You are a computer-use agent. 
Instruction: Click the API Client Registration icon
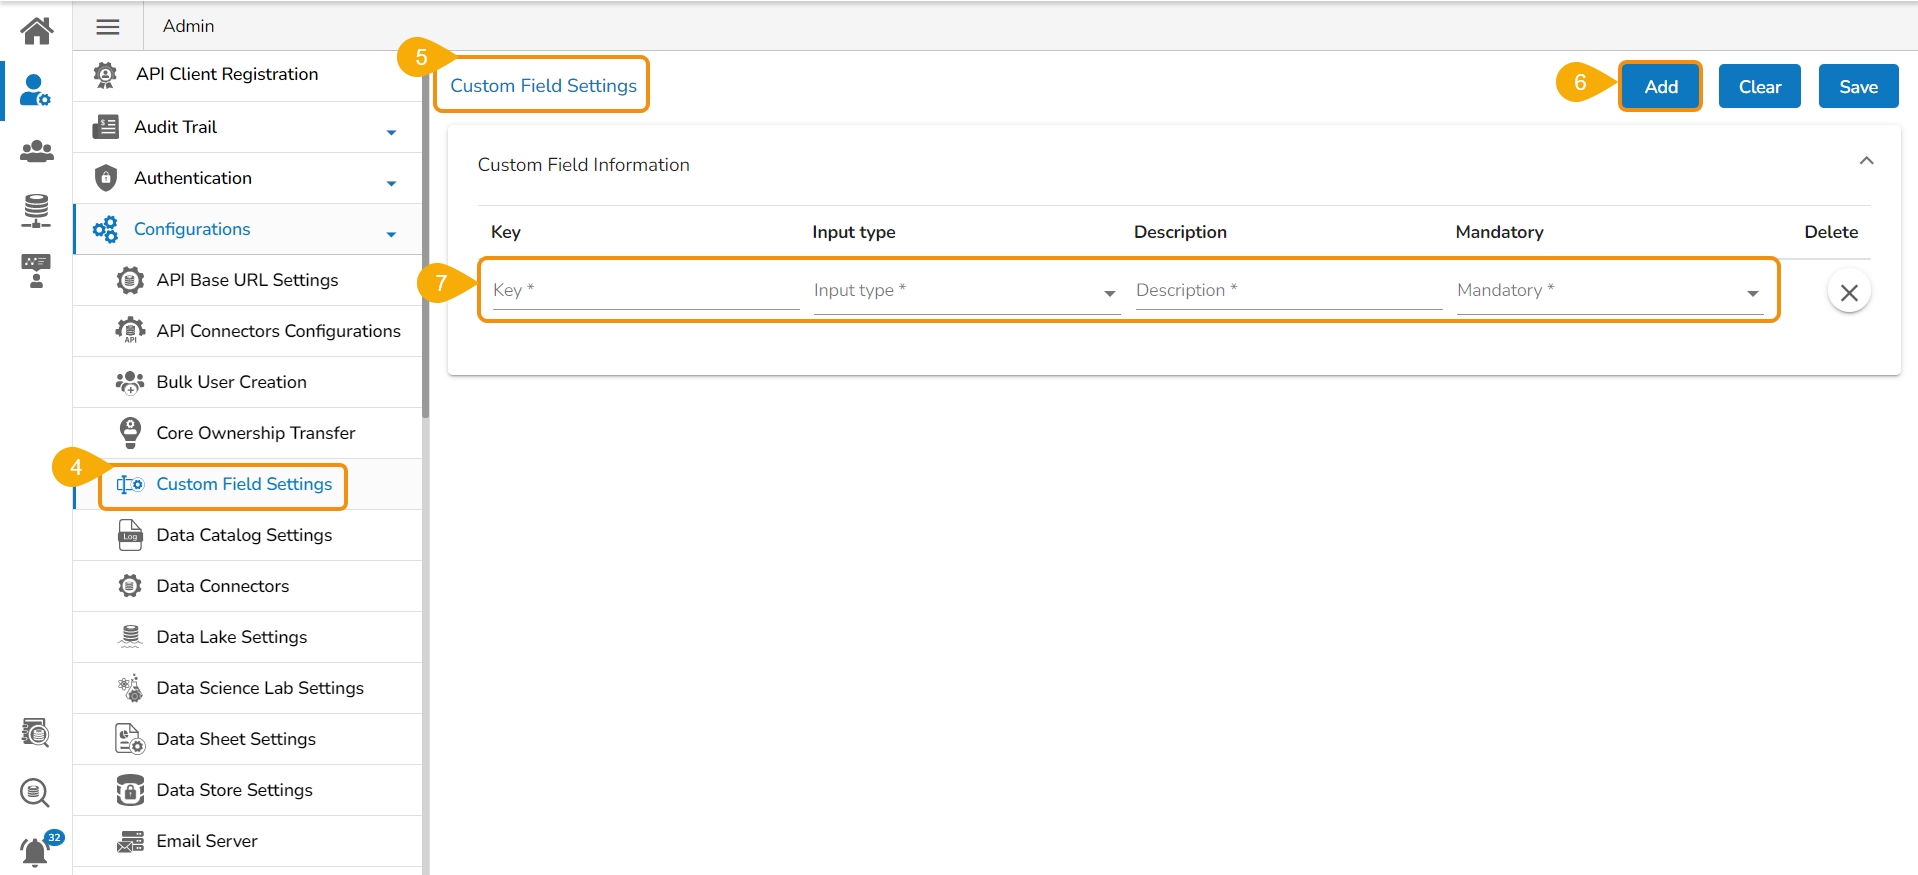(105, 75)
